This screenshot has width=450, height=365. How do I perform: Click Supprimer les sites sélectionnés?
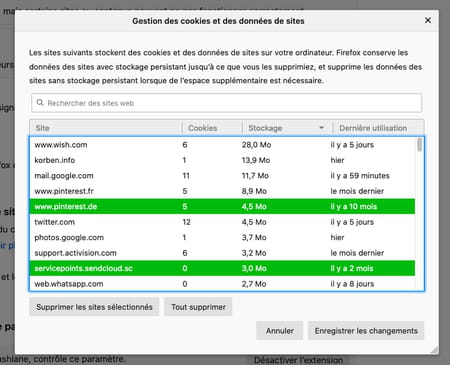[x=94, y=307]
